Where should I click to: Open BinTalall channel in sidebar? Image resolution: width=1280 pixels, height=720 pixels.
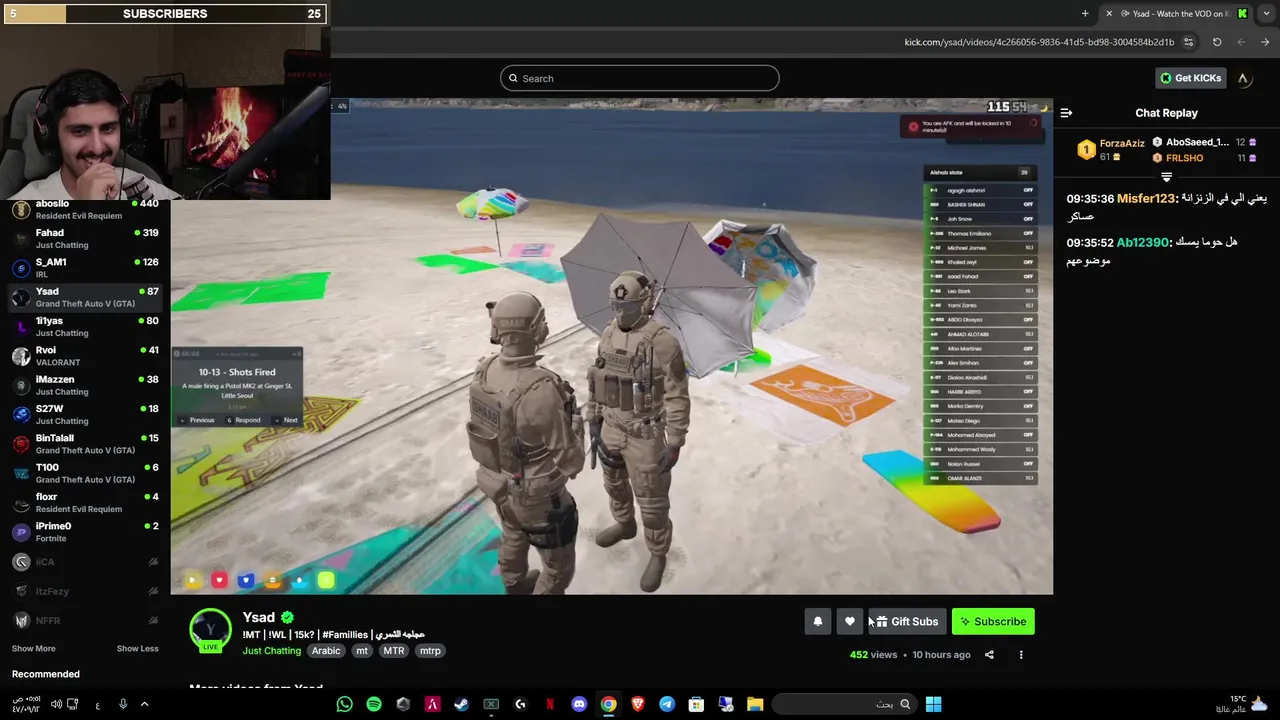(85, 443)
